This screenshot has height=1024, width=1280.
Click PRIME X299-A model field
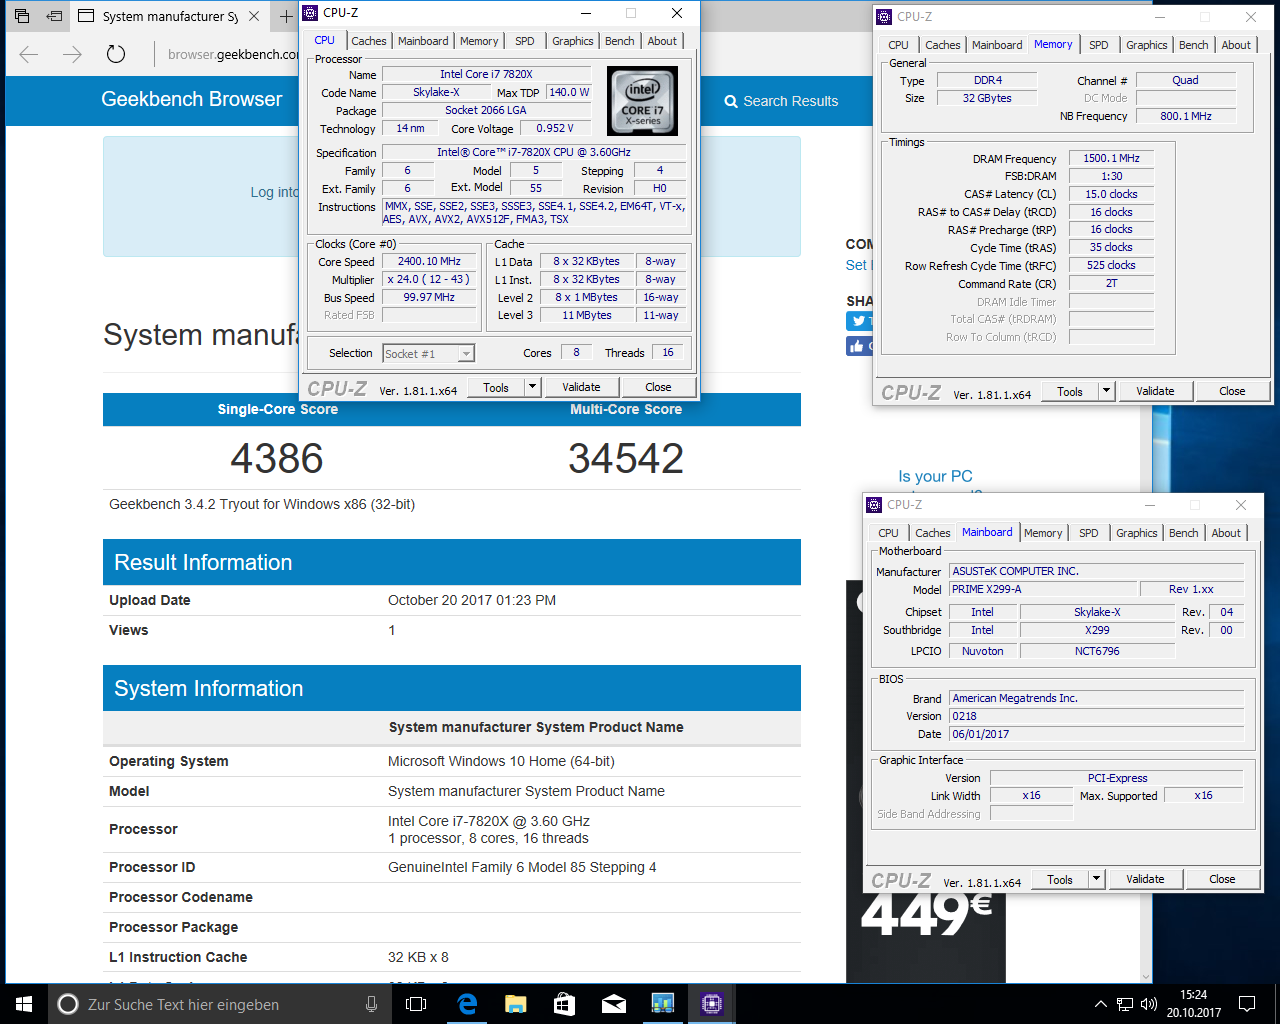[1044, 589]
